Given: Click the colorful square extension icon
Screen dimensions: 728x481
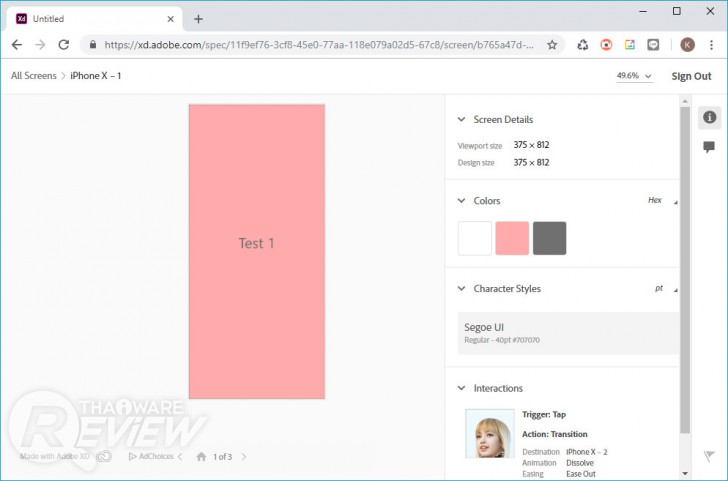Looking at the screenshot, I should click(630, 45).
